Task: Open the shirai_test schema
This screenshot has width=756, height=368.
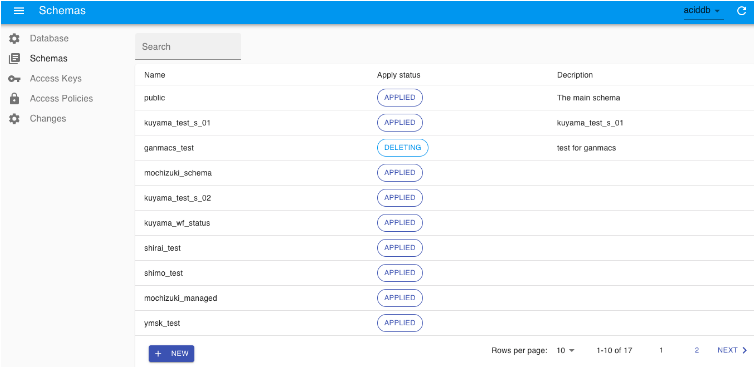Action: 162,248
